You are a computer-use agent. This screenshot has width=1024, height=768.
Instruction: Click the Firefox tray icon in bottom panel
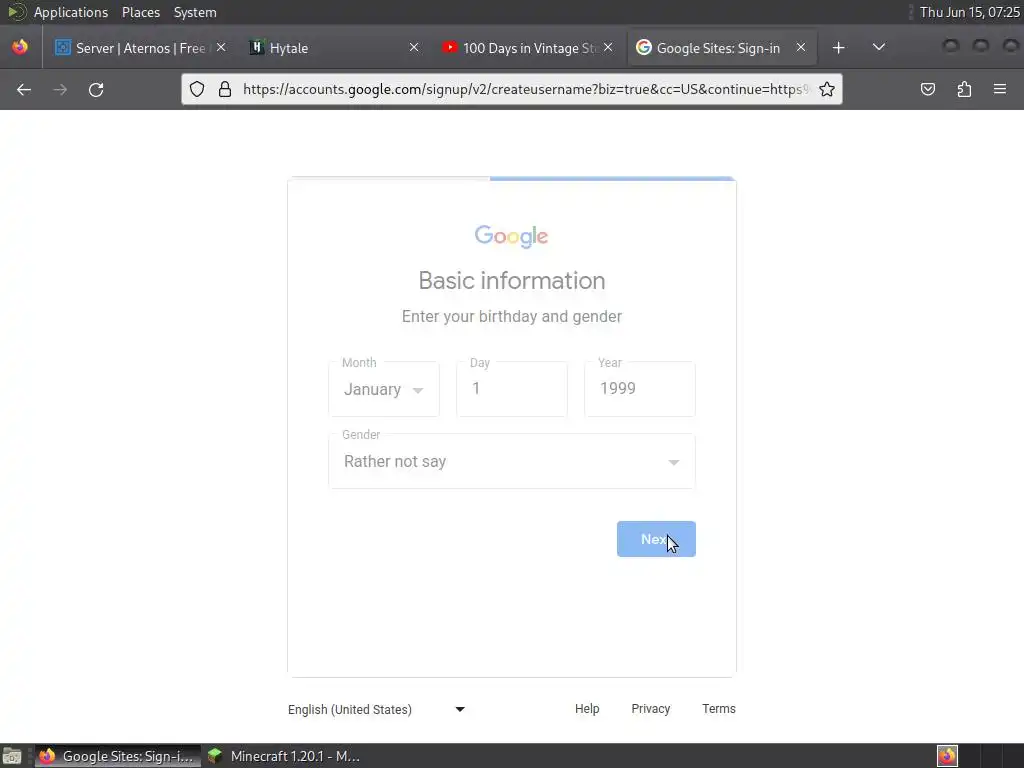pos(947,756)
